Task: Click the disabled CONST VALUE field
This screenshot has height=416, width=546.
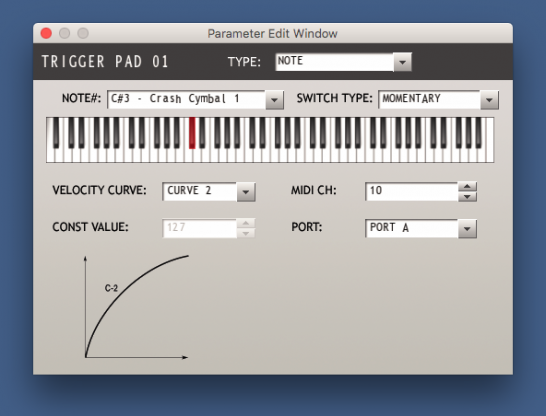Action: 200,228
